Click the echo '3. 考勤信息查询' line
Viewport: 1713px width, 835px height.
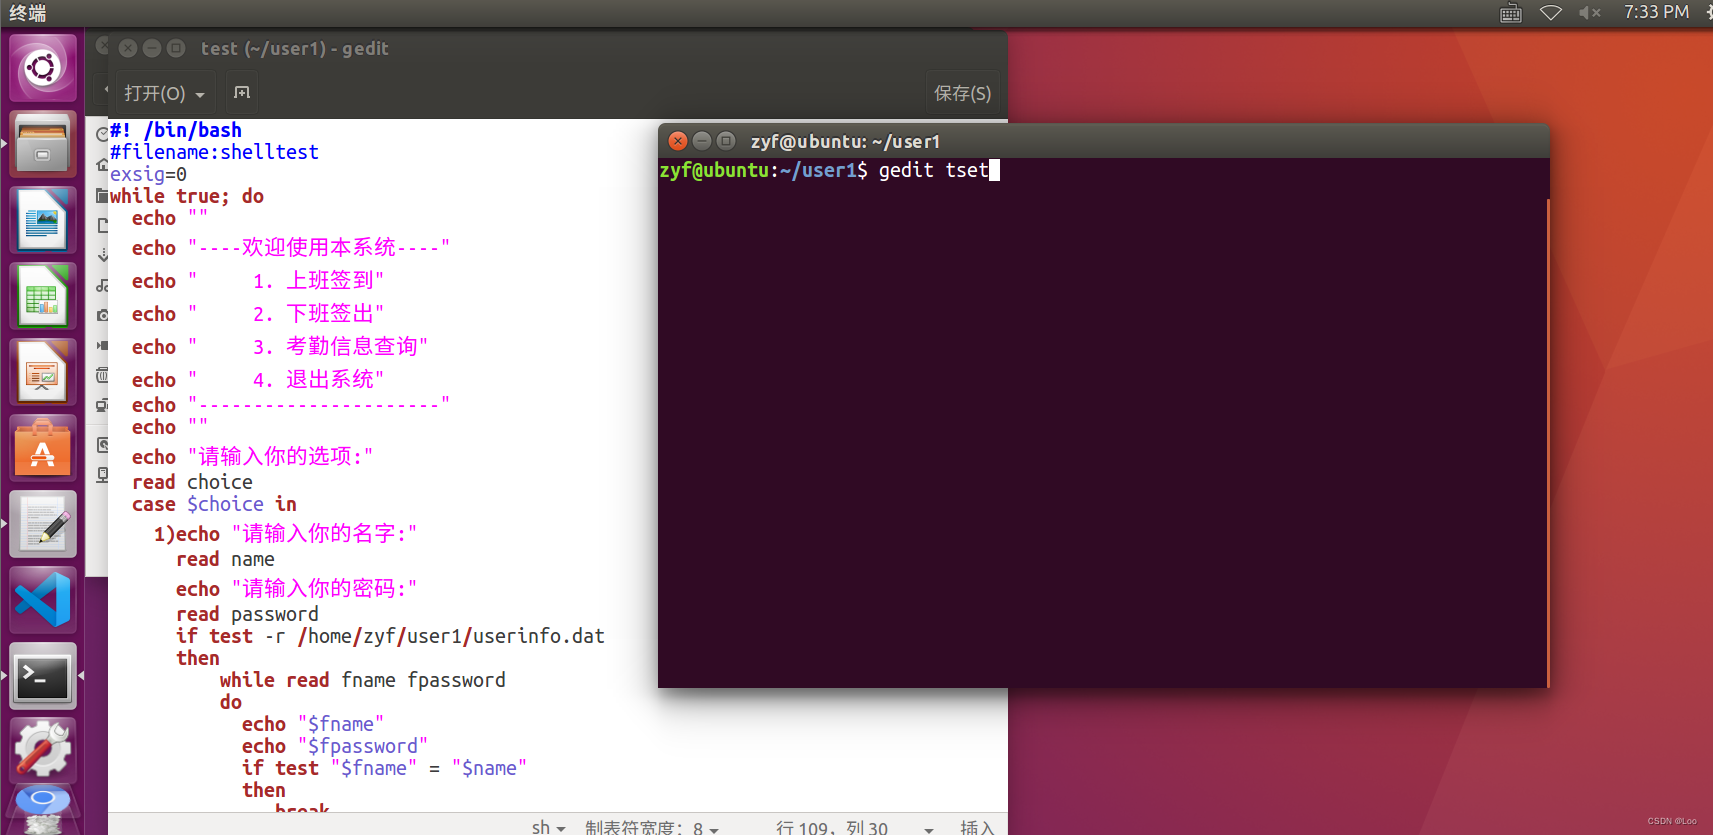pyautogui.click(x=280, y=346)
